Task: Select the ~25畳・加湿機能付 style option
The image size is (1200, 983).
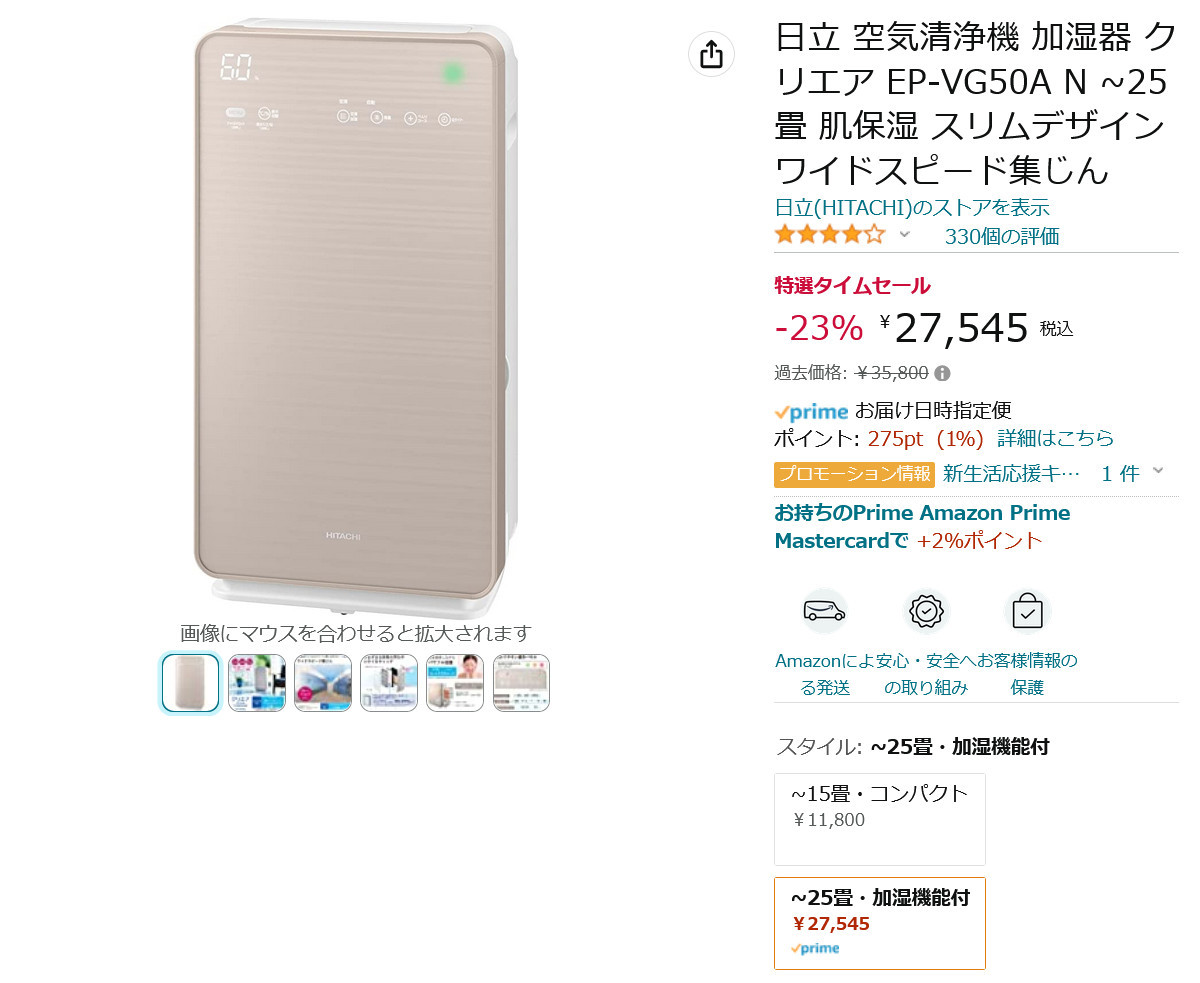Action: pyautogui.click(x=880, y=923)
